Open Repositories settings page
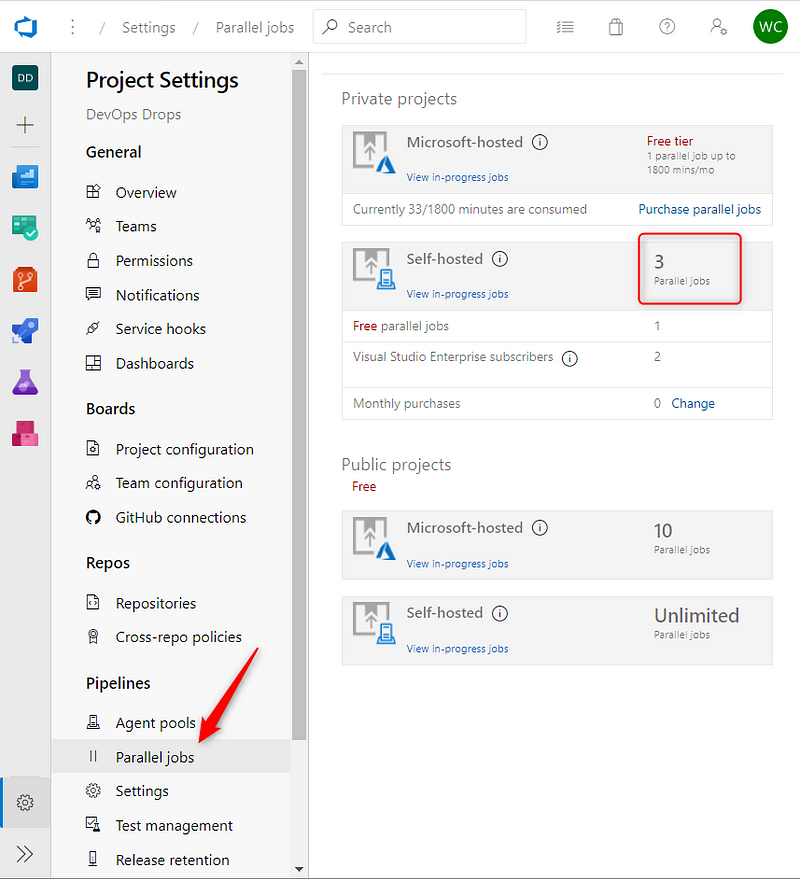Viewport: 800px width, 879px height. (x=155, y=603)
